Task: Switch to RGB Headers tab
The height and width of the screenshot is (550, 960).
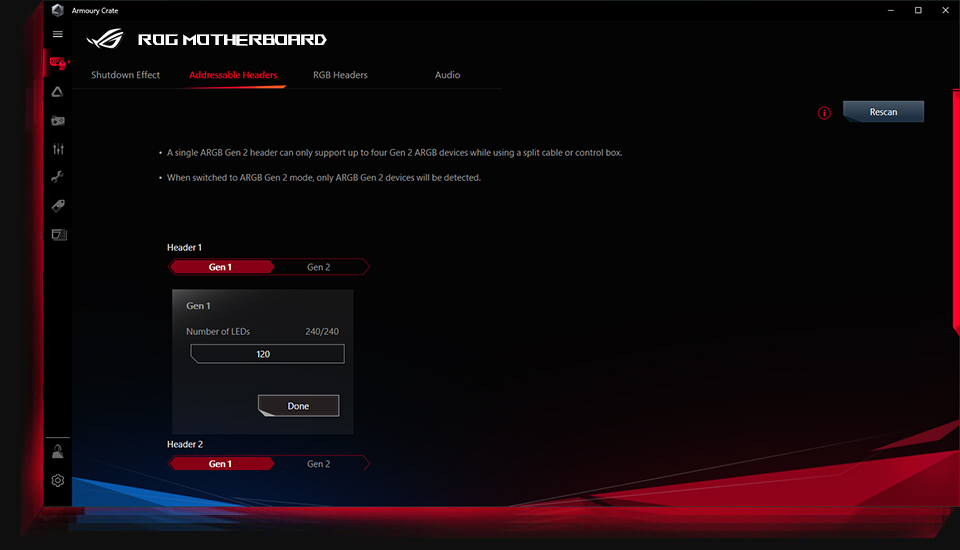Action: 340,75
